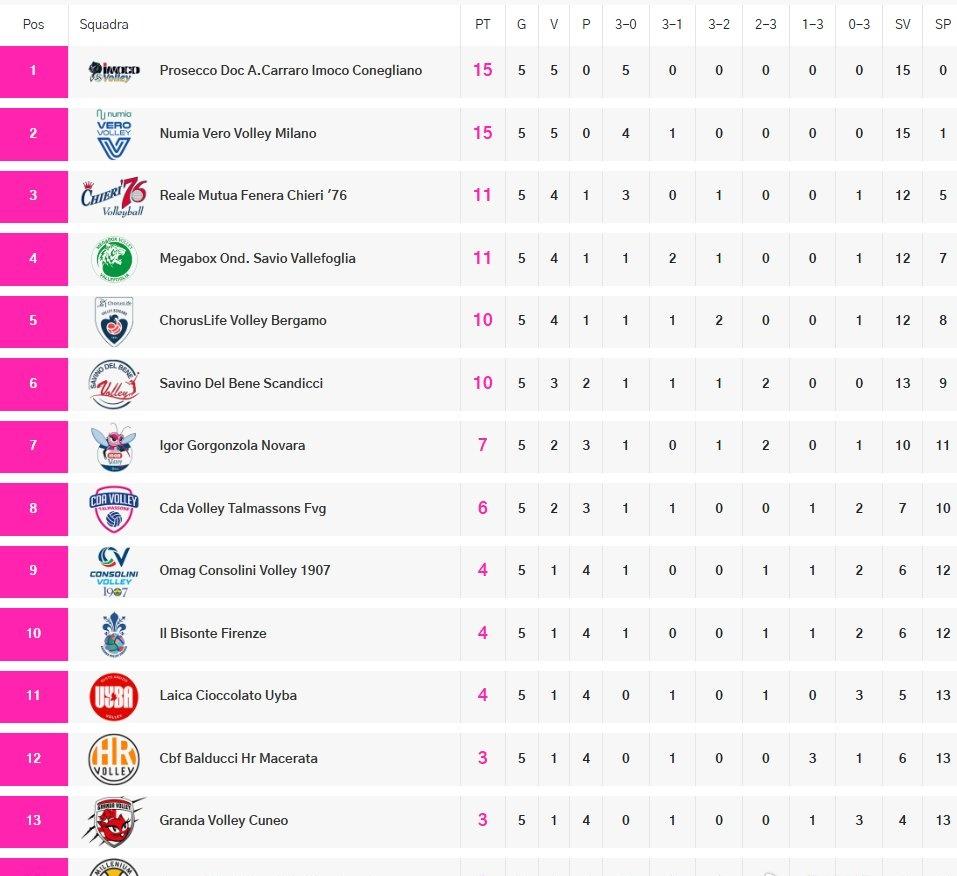Select the Il Bisonte Firenze team name
Screen dimensions: 957x876
213,634
